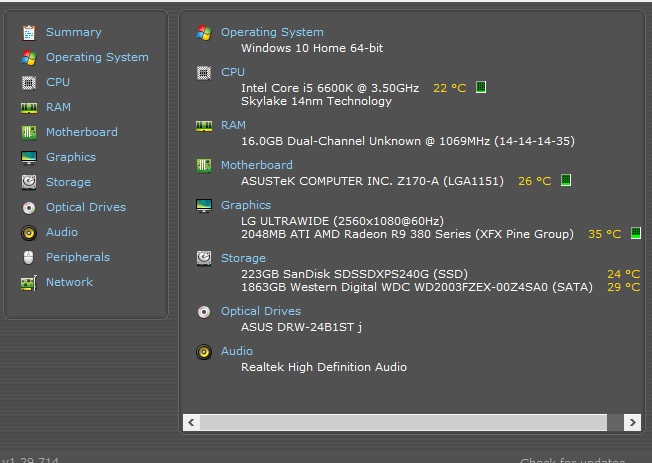Click the horizontal scrollbar thumb
The width and height of the screenshot is (652, 463).
pyautogui.click(x=403, y=422)
